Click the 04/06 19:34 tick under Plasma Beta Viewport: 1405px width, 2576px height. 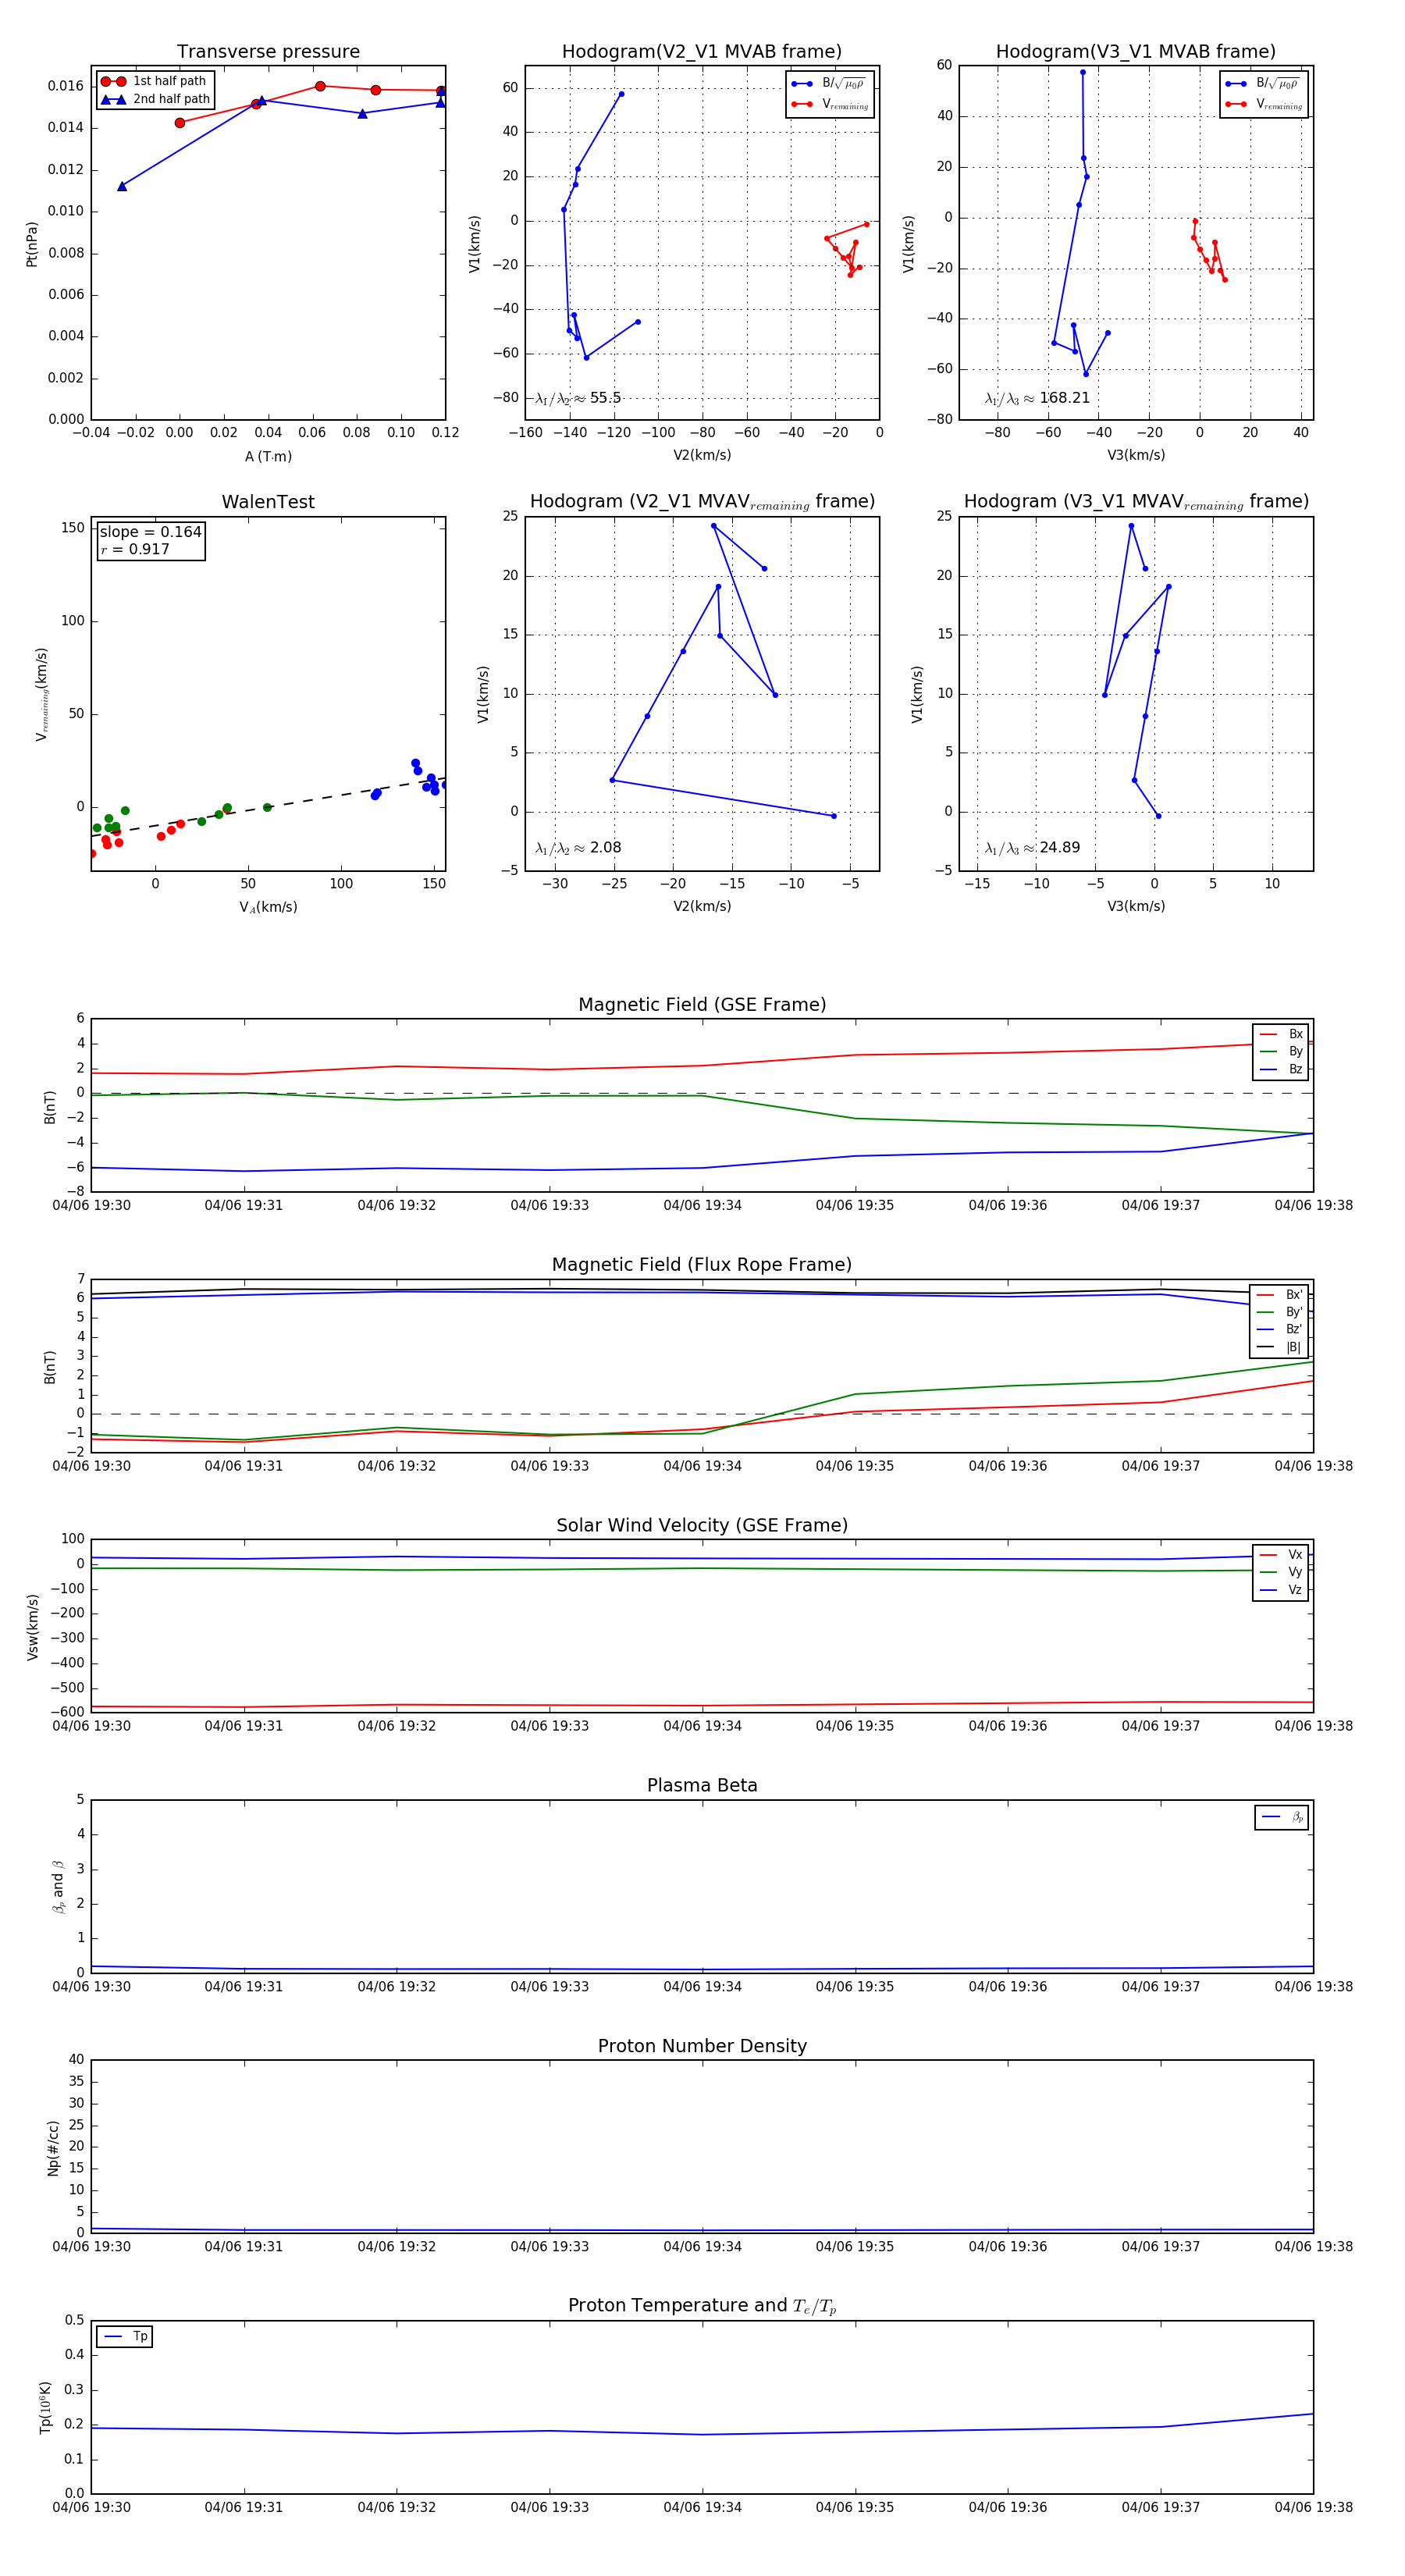click(702, 1986)
